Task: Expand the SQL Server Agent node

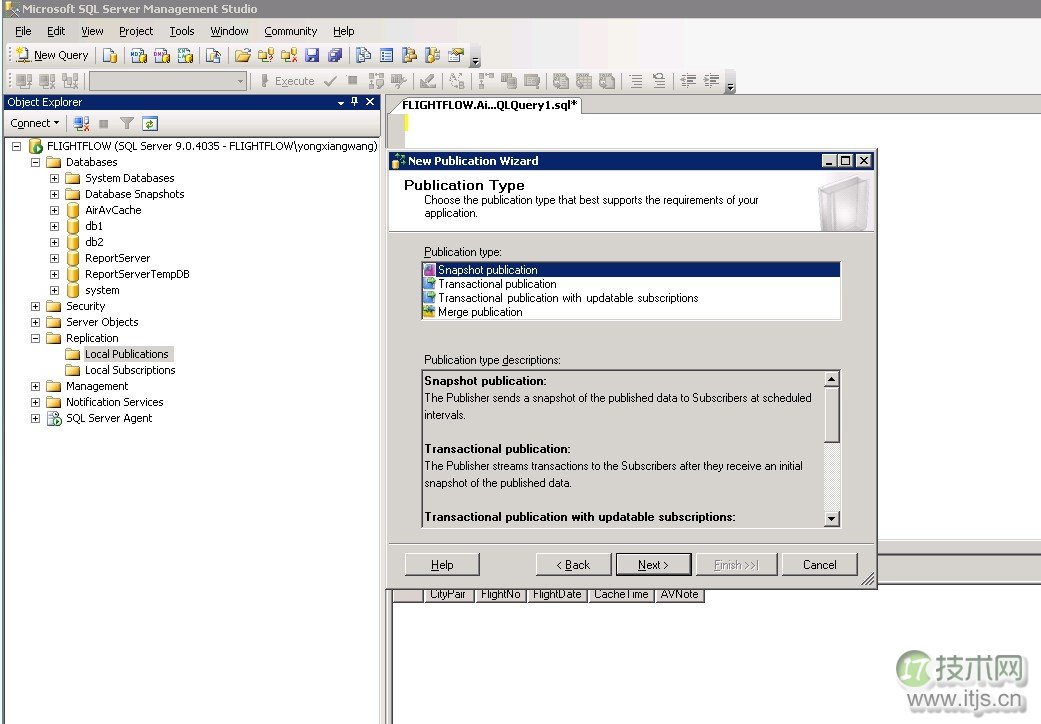Action: point(36,418)
